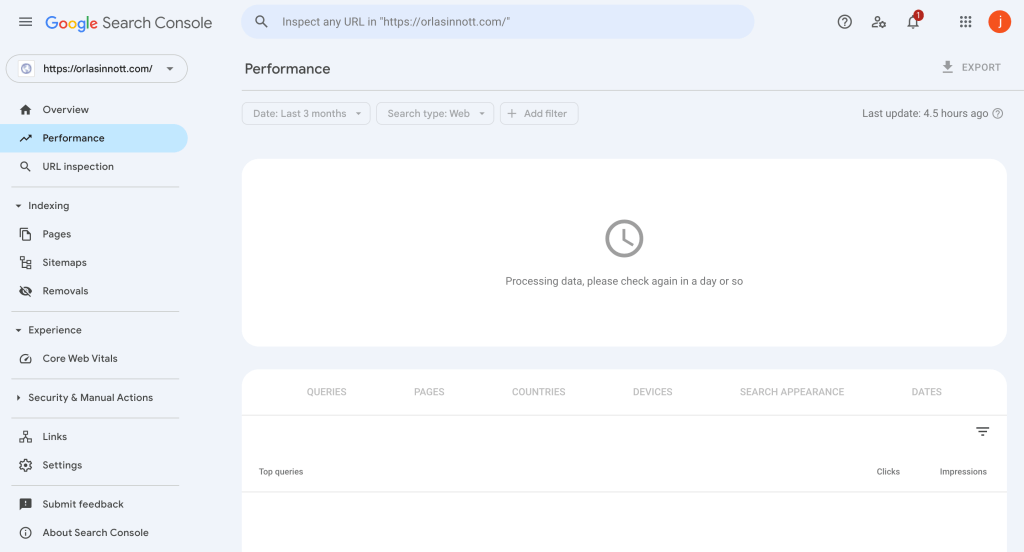This screenshot has height=552, width=1024.
Task: Open the Date: Last 3 months dropdown
Action: tap(306, 114)
